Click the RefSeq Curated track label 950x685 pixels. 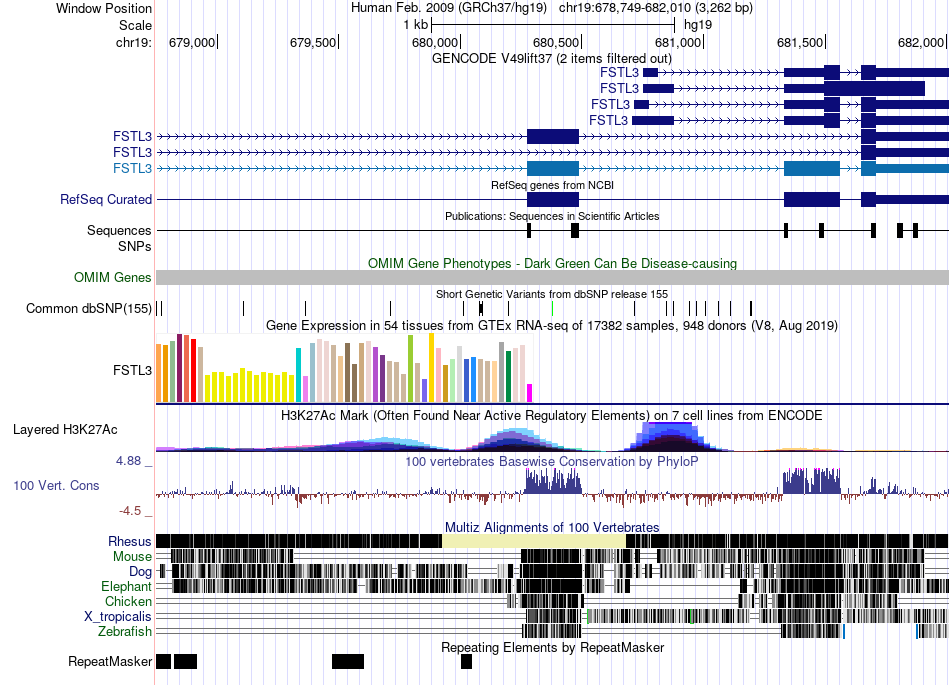[105, 199]
